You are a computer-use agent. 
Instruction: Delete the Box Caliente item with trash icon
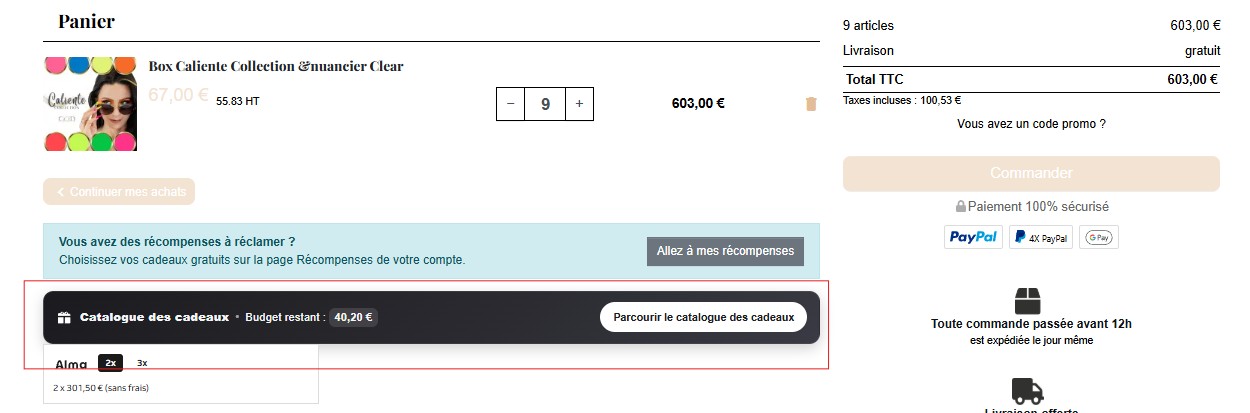tap(811, 103)
